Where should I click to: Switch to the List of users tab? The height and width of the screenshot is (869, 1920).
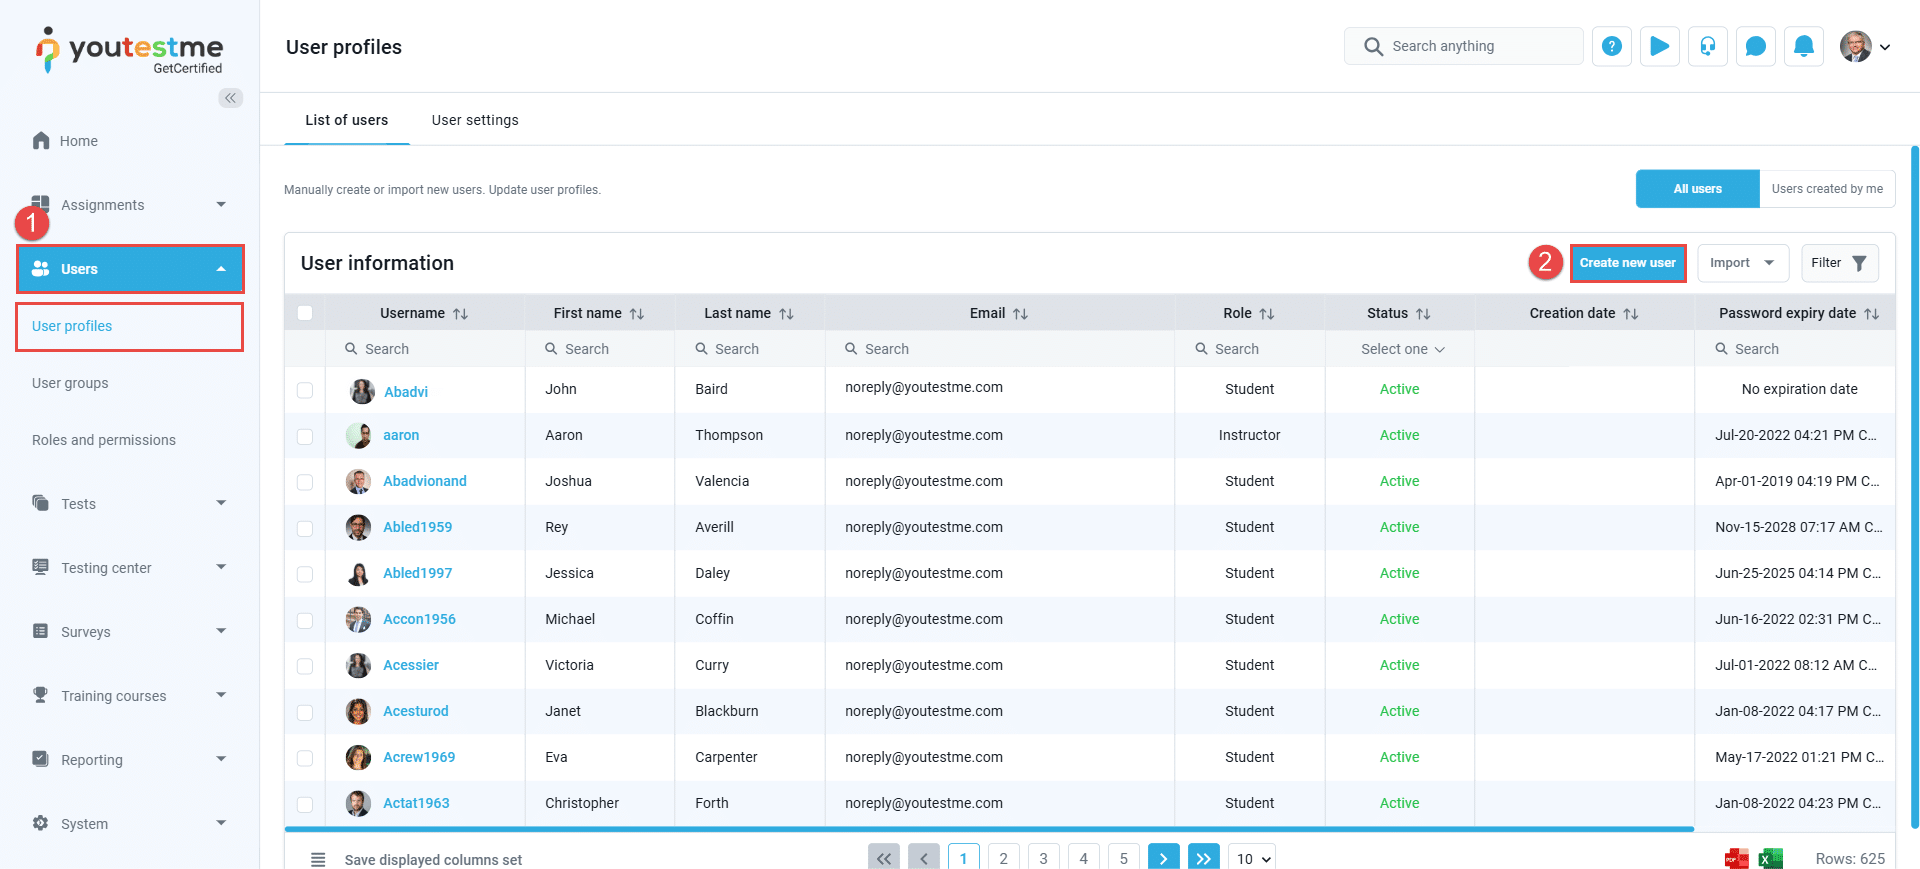347,120
